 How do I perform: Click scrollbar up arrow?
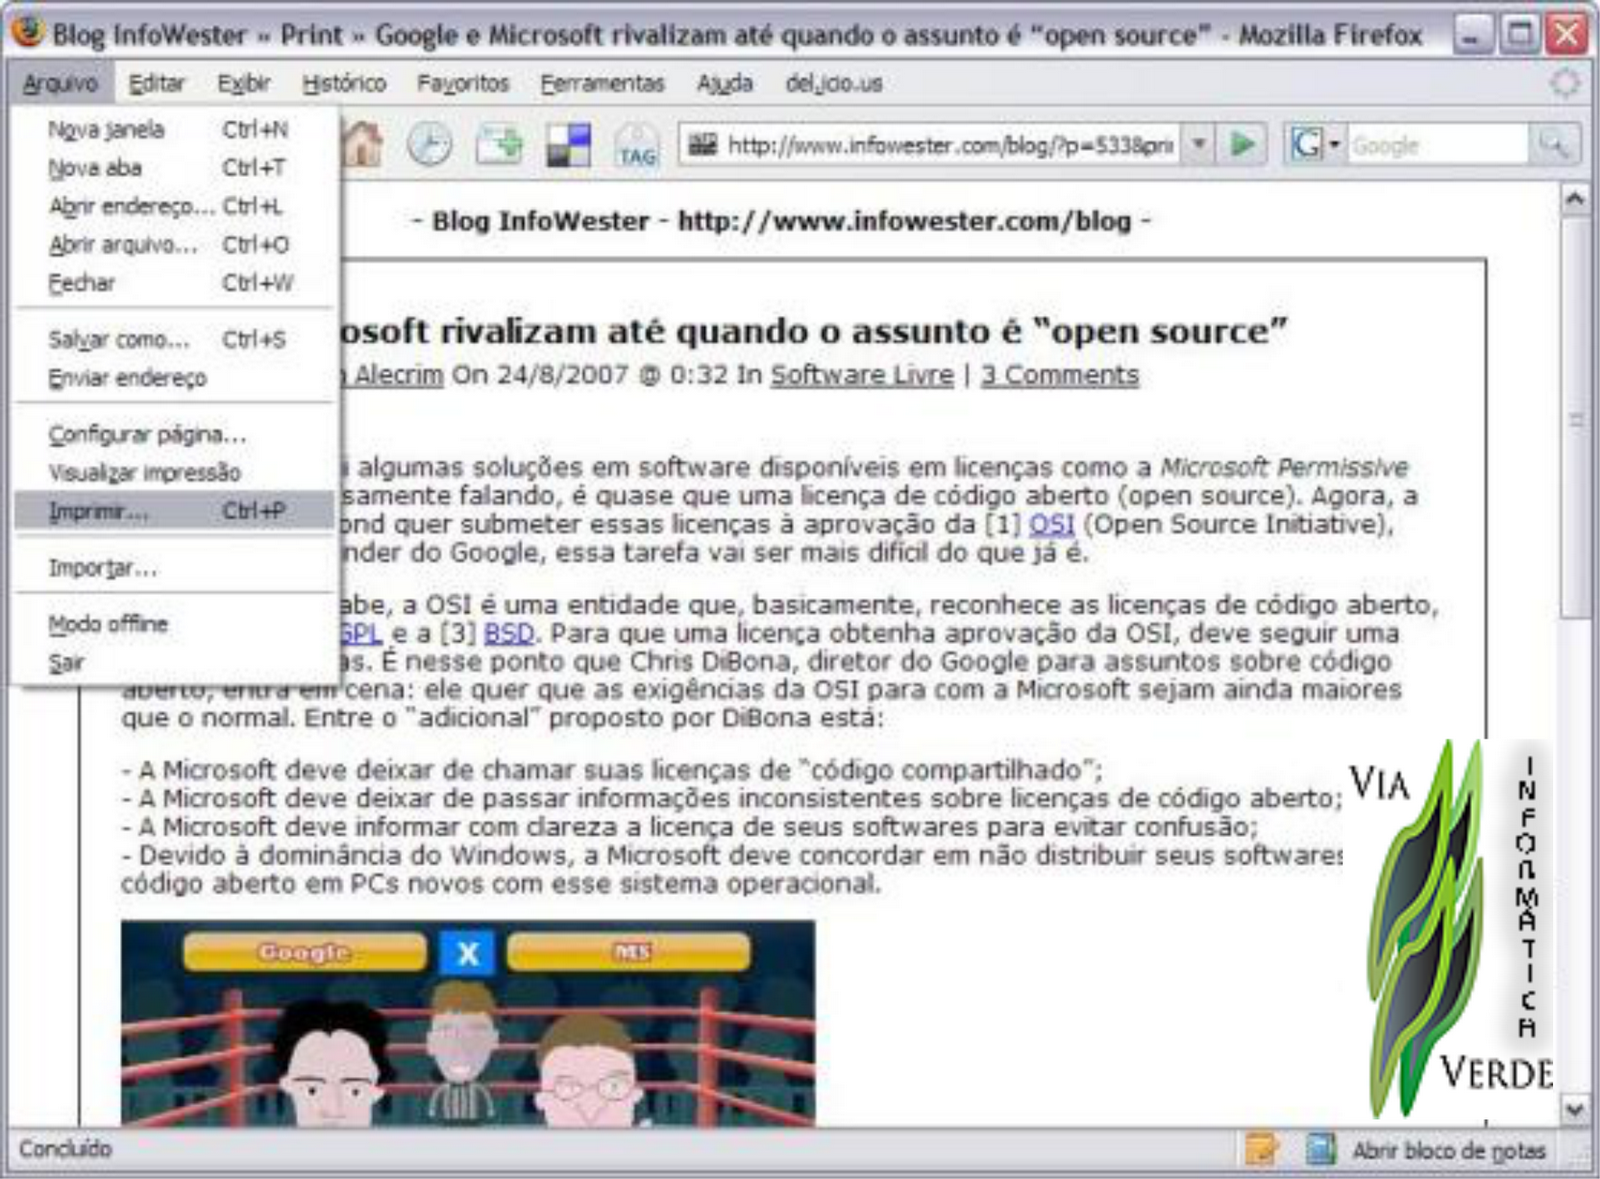1575,200
